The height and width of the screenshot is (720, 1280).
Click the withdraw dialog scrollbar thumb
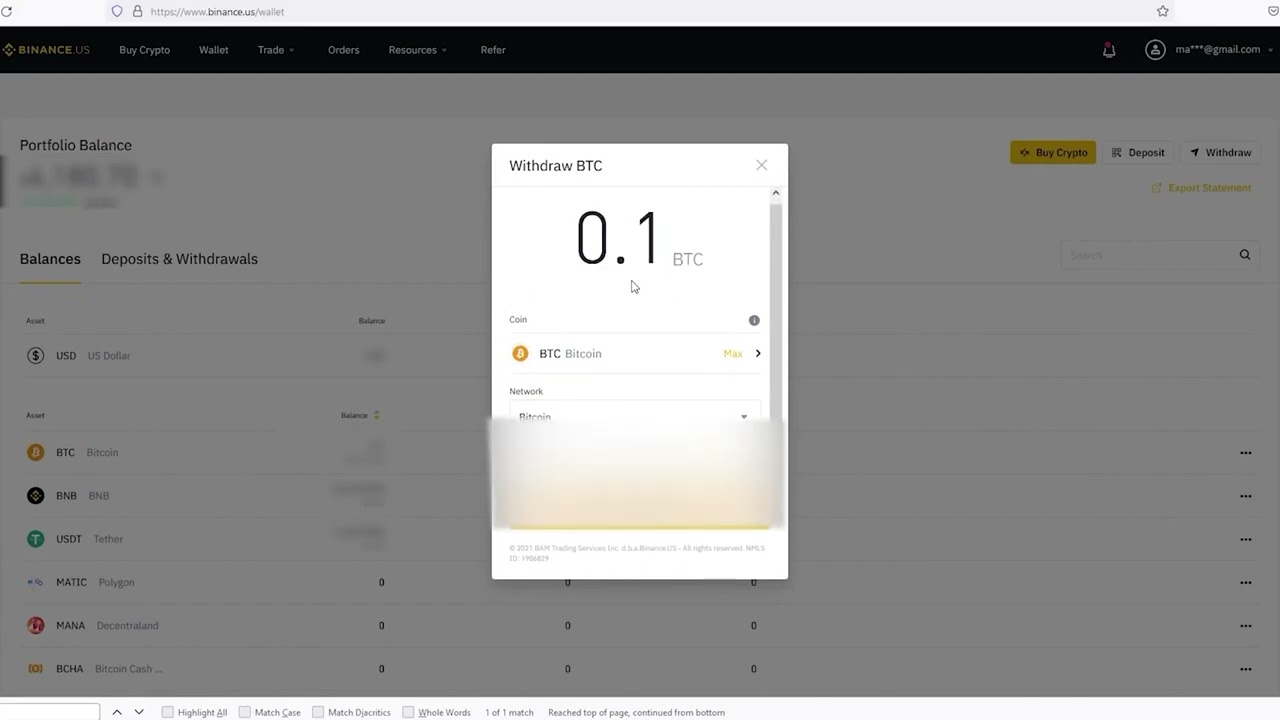click(775, 310)
